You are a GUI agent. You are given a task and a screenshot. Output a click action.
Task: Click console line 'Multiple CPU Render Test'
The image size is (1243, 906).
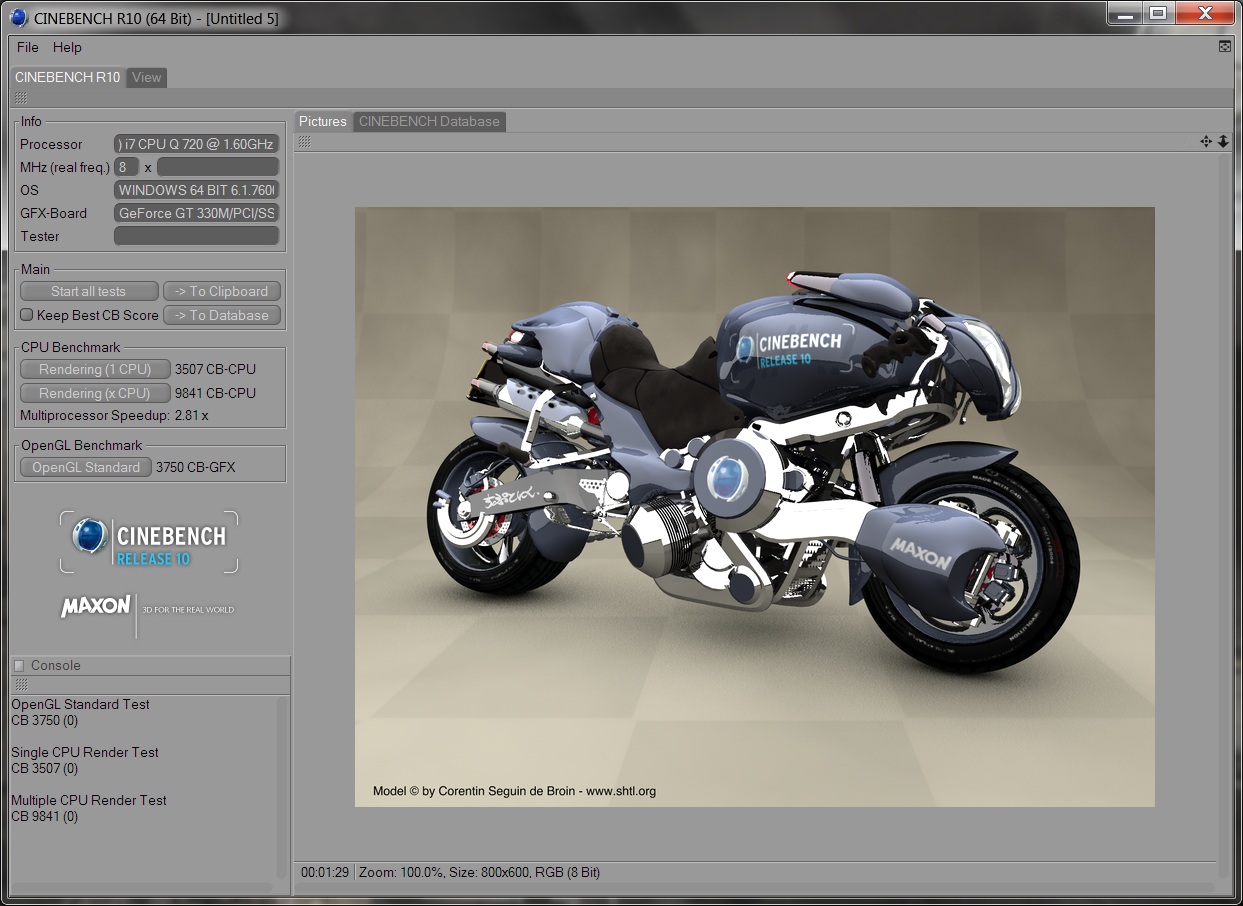pos(89,800)
